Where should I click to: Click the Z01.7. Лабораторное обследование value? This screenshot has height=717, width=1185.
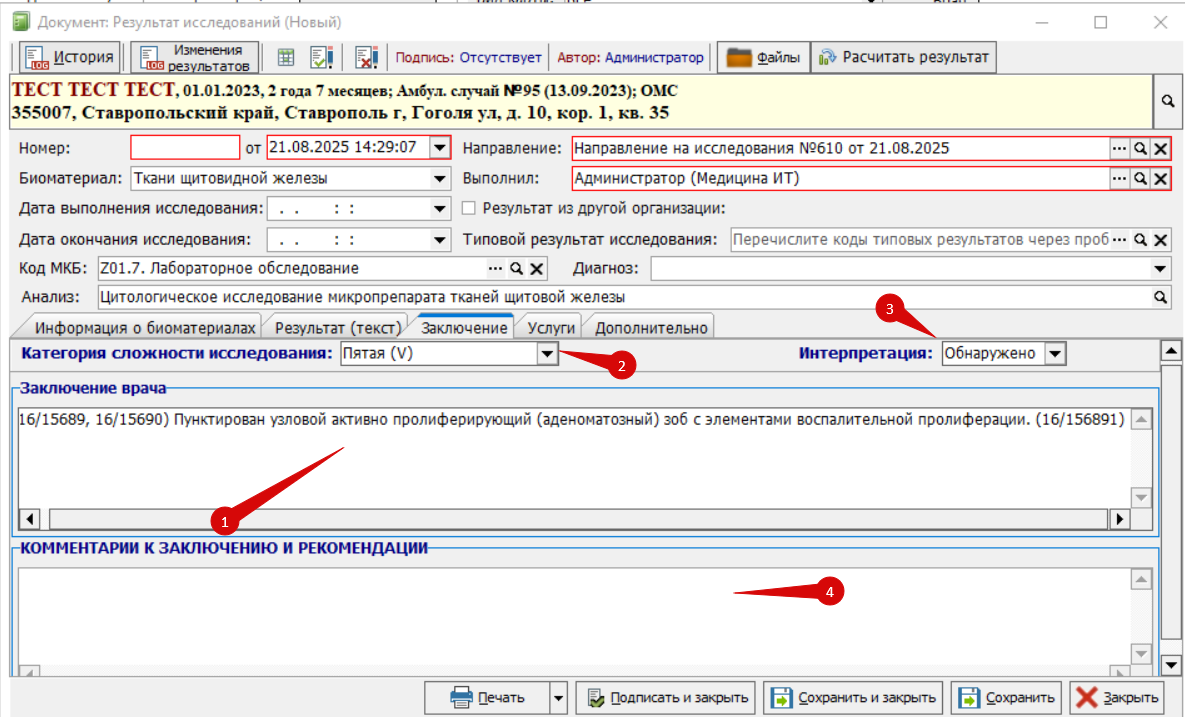click(230, 269)
